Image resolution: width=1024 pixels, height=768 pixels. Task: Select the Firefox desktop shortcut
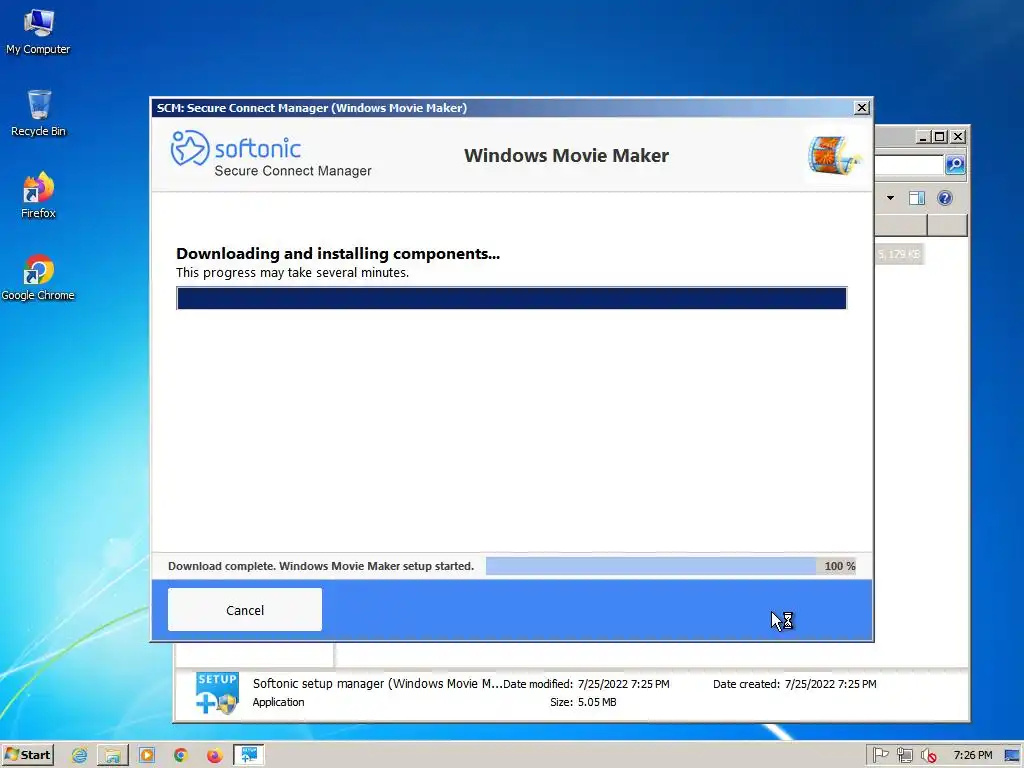(x=38, y=195)
